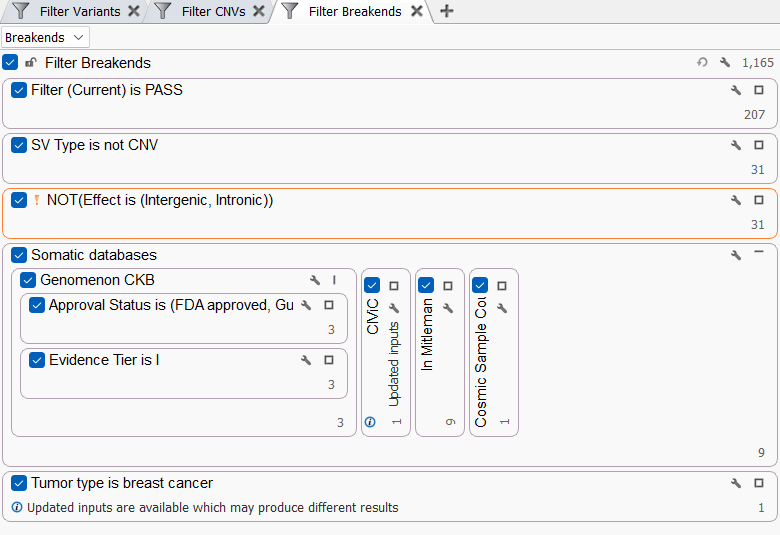Click wrench icon on Tumor type filter card

[x=737, y=483]
